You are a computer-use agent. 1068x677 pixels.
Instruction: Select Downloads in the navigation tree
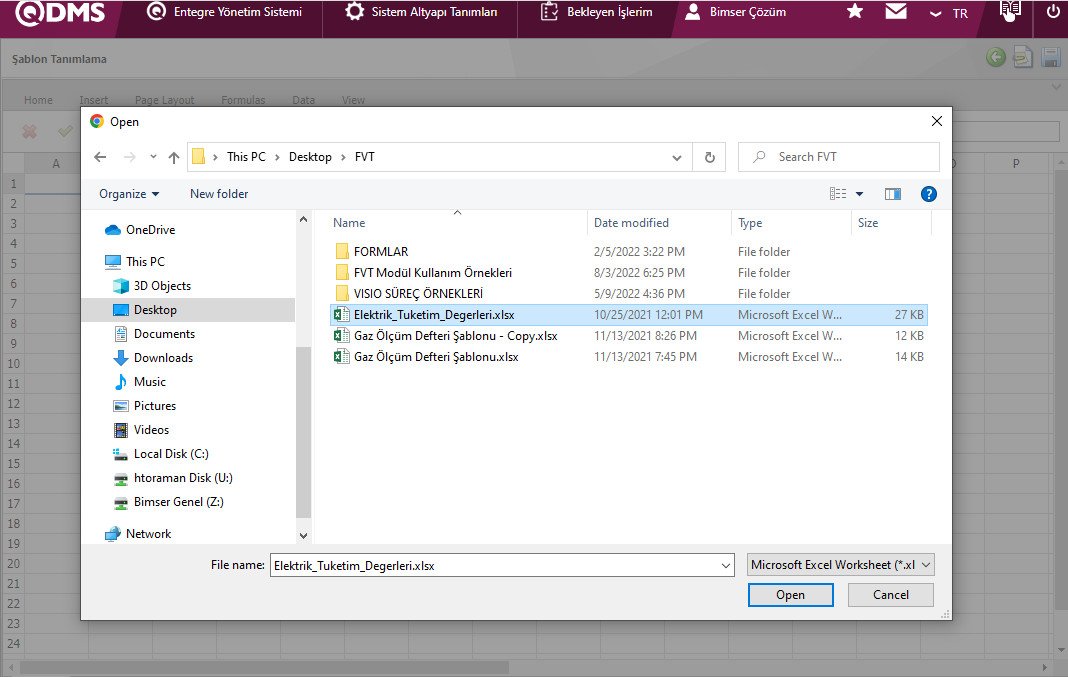click(x=163, y=358)
